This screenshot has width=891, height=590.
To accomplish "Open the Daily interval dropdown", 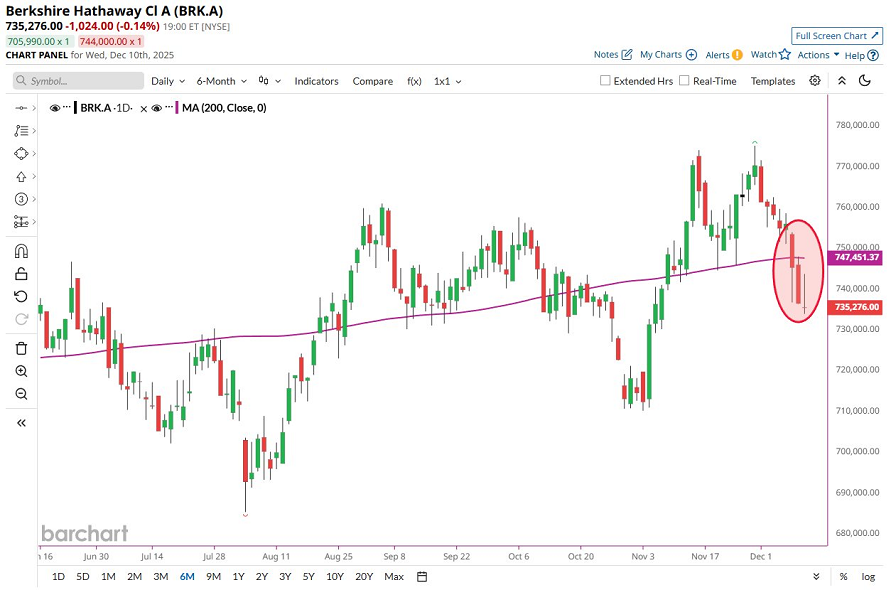I will tap(168, 81).
